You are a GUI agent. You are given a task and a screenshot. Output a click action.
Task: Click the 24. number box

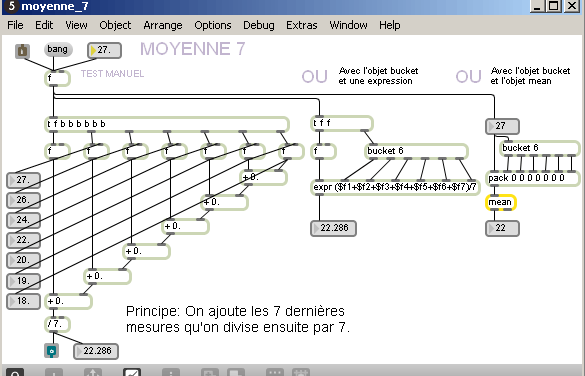click(23, 220)
